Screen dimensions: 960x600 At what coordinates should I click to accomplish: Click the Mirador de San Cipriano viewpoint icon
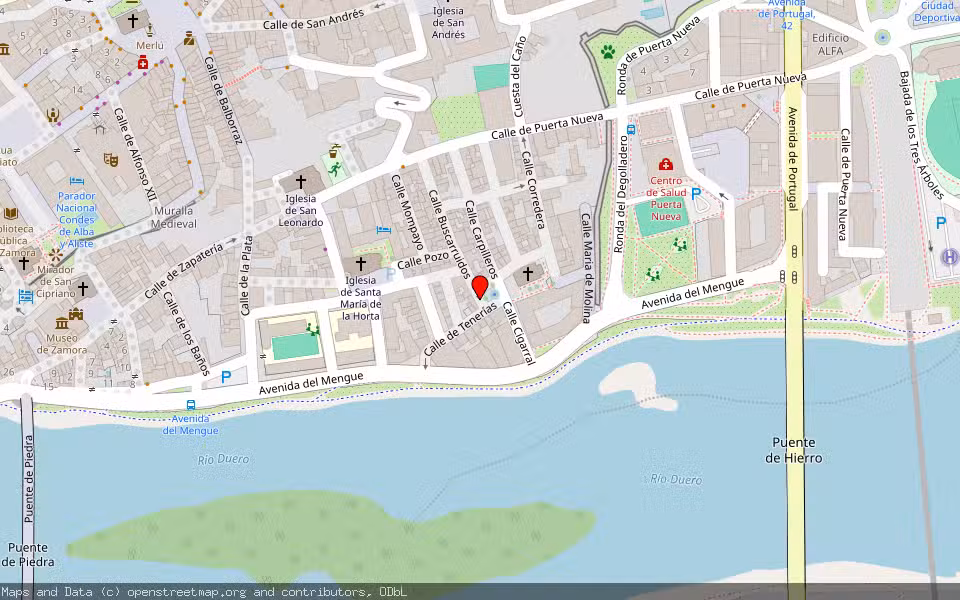(56, 257)
